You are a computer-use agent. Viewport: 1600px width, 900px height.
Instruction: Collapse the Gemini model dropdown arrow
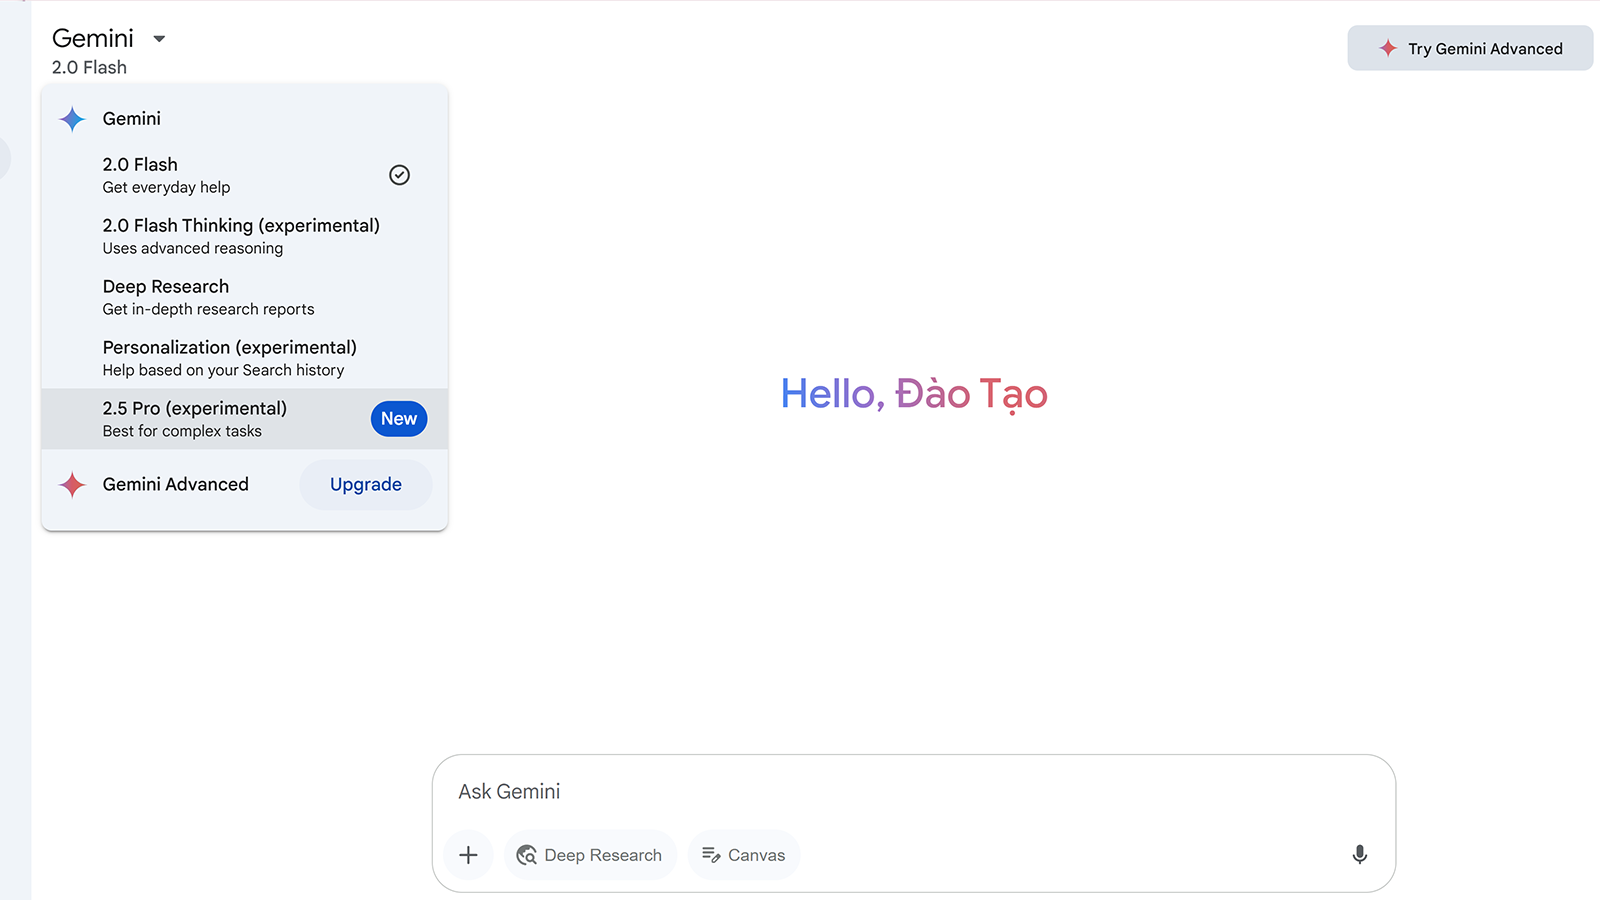click(159, 39)
